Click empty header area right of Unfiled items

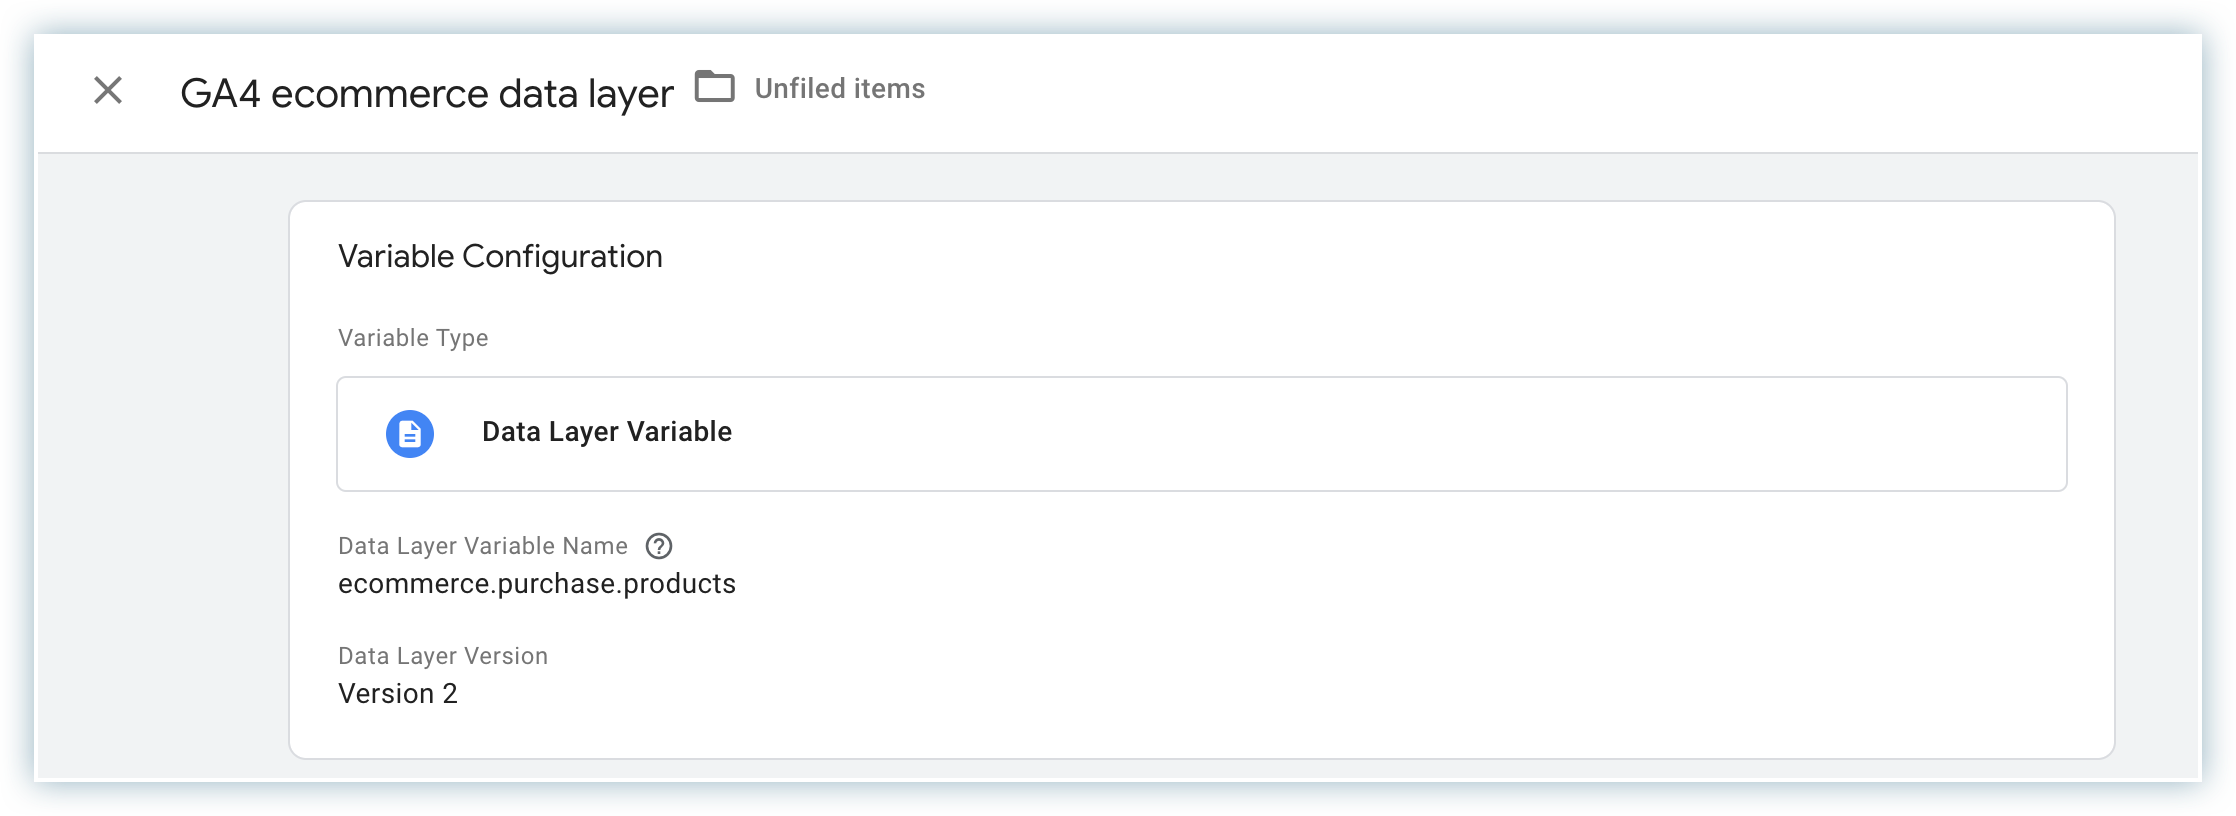(x=1500, y=92)
